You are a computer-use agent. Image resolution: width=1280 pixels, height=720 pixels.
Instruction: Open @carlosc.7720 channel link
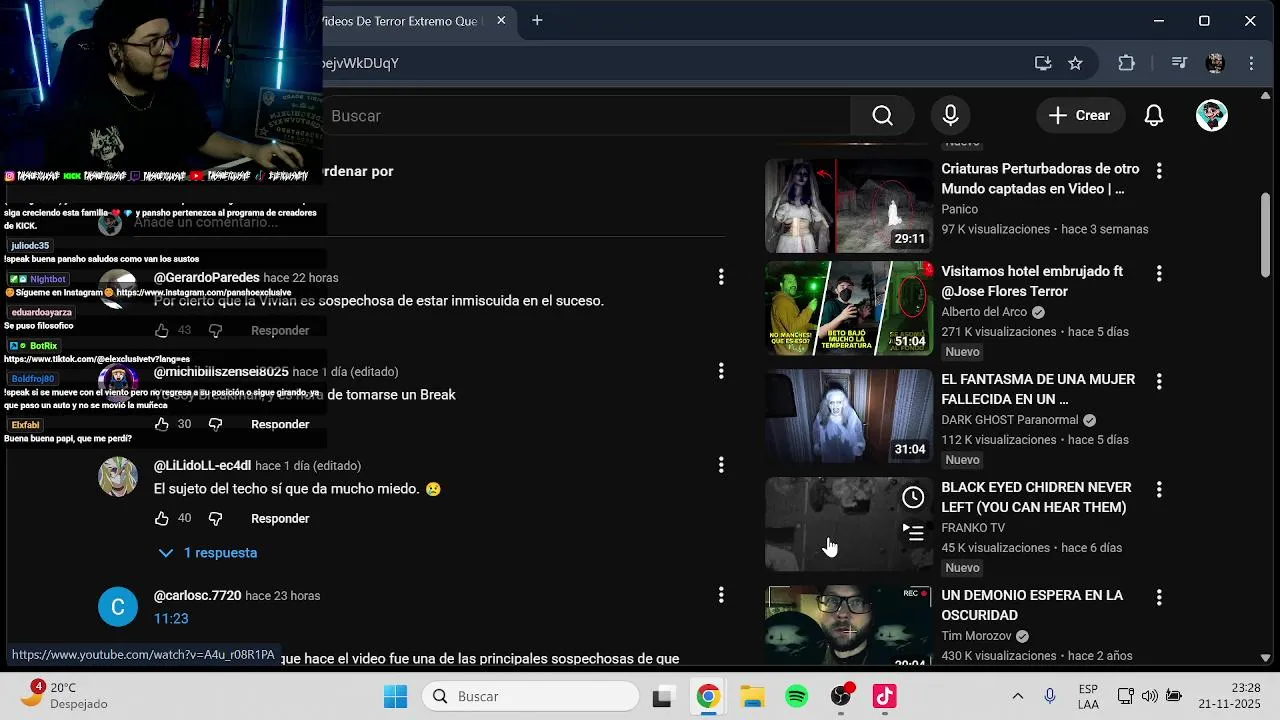[197, 595]
